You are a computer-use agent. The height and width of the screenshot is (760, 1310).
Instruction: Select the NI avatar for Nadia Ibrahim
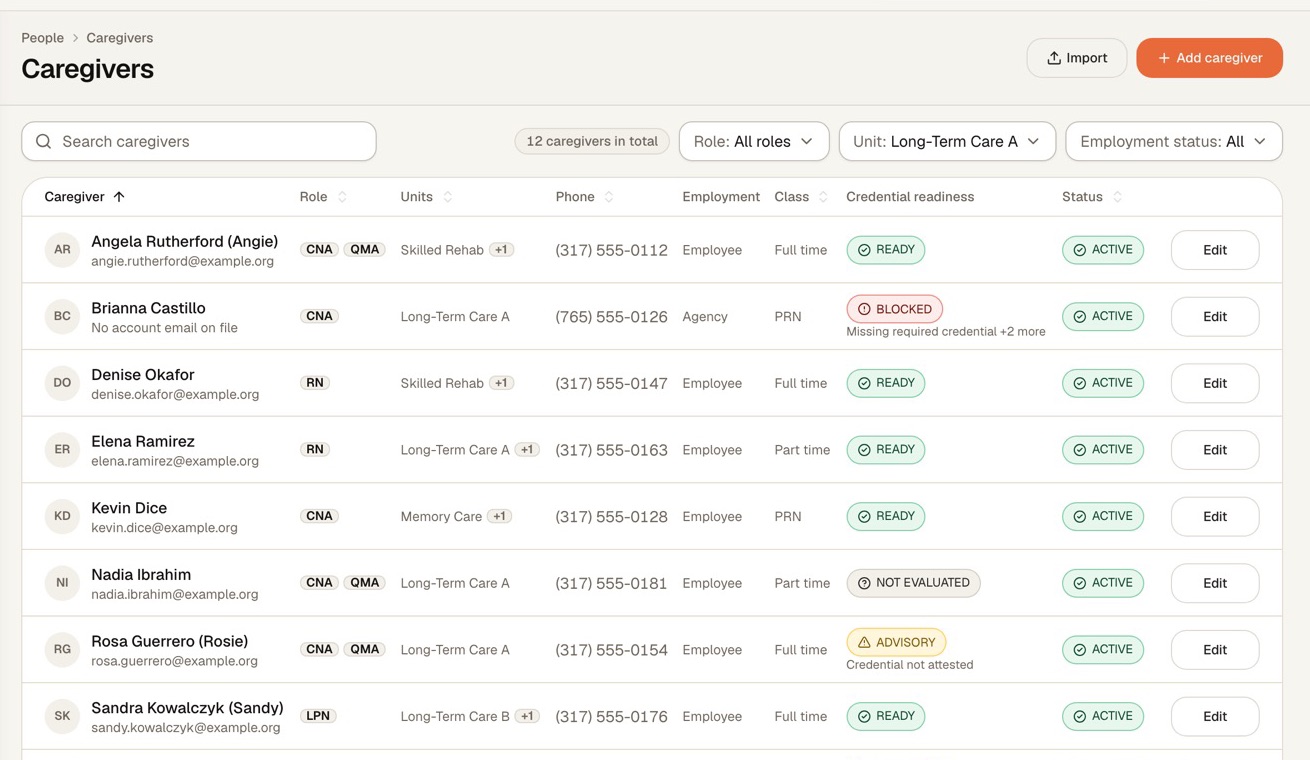[x=62, y=583]
